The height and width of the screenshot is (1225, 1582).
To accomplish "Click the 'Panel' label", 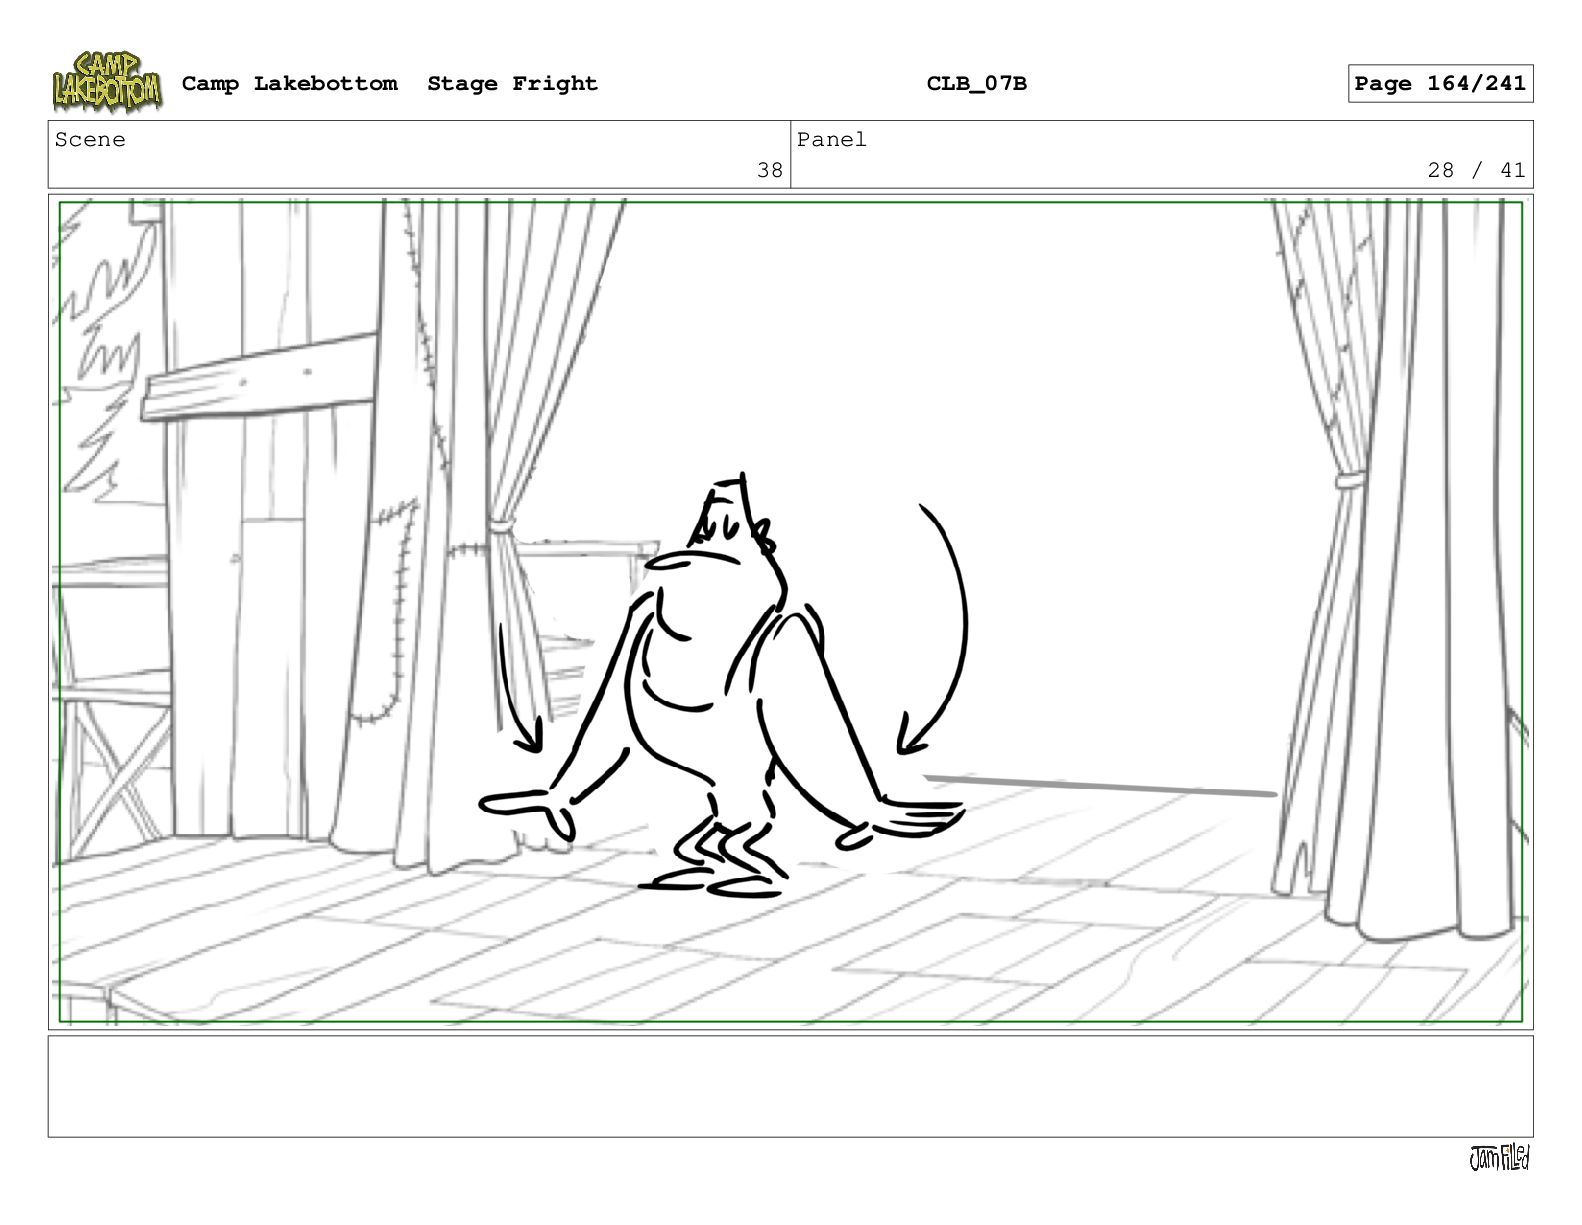I will (x=832, y=140).
